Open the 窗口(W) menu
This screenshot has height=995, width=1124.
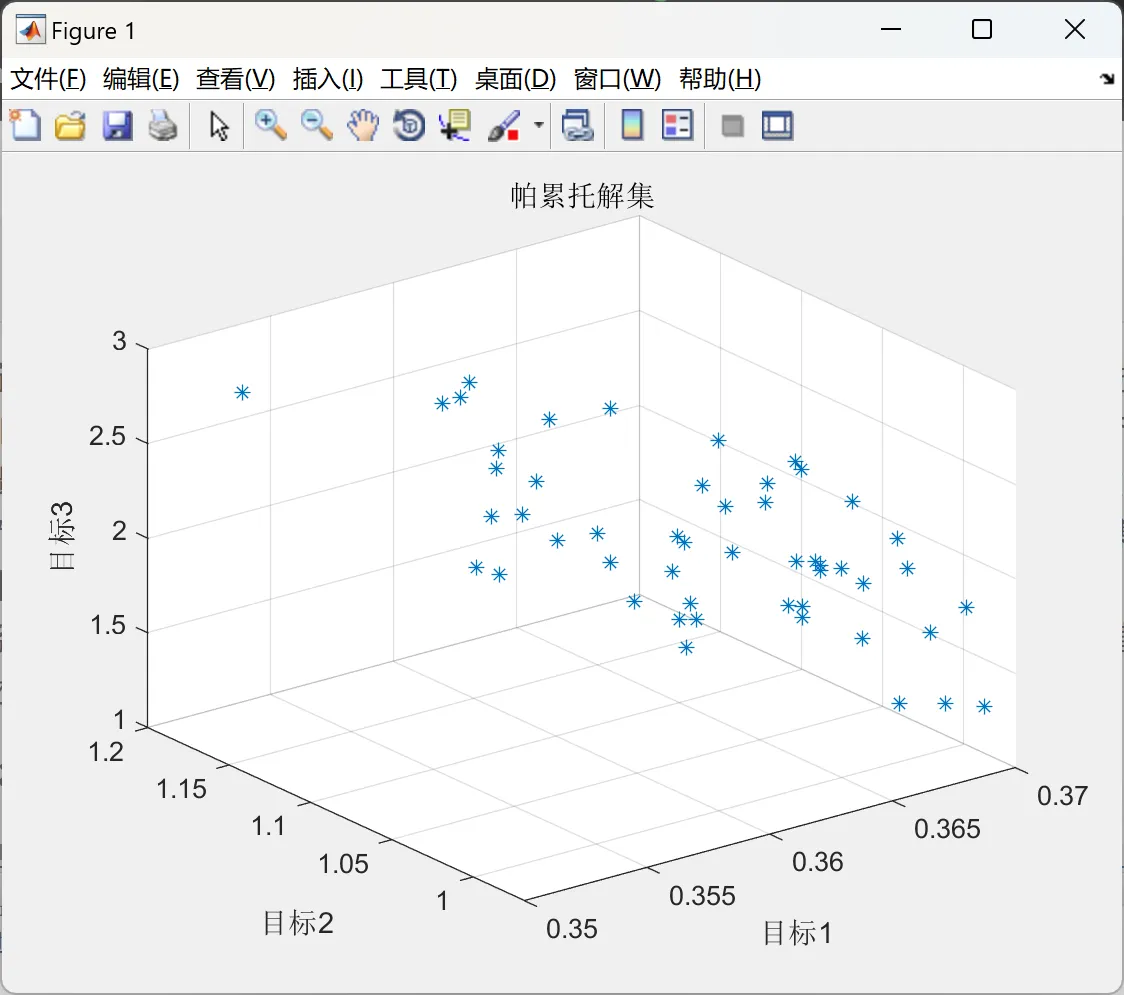[617, 79]
